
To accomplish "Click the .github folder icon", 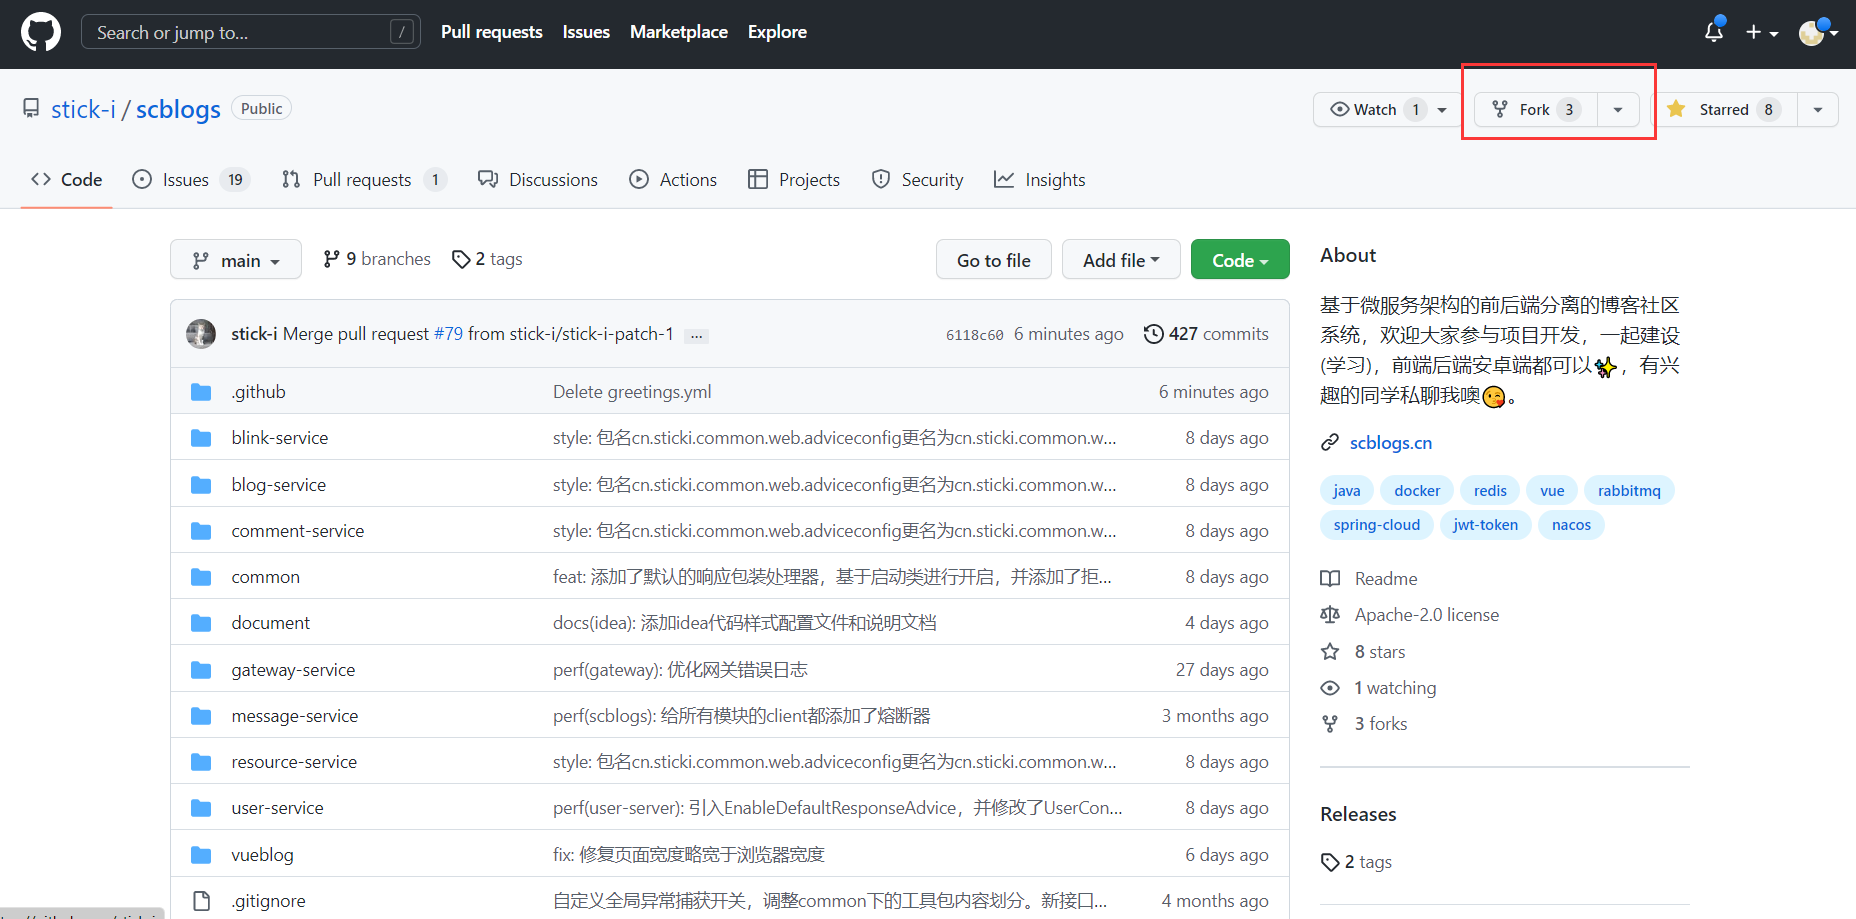I will [201, 392].
